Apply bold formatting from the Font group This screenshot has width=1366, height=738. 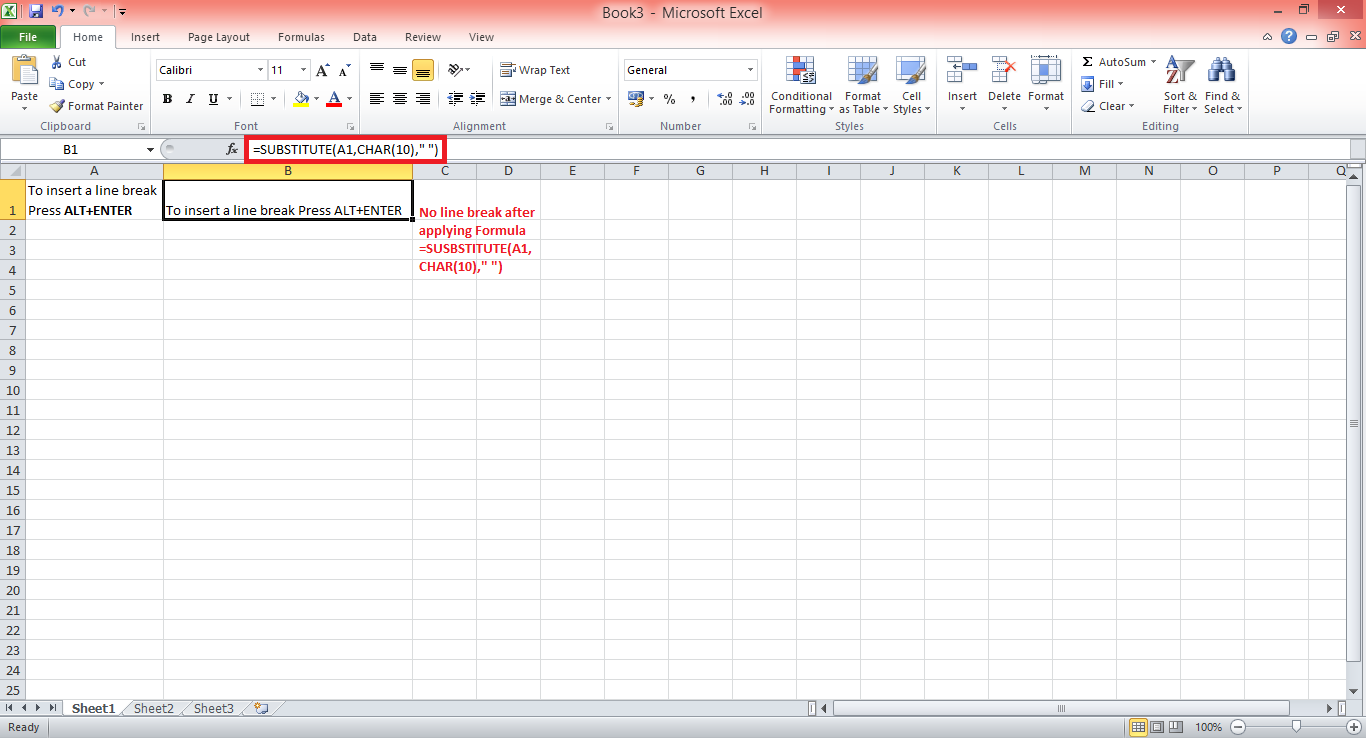tap(167, 98)
